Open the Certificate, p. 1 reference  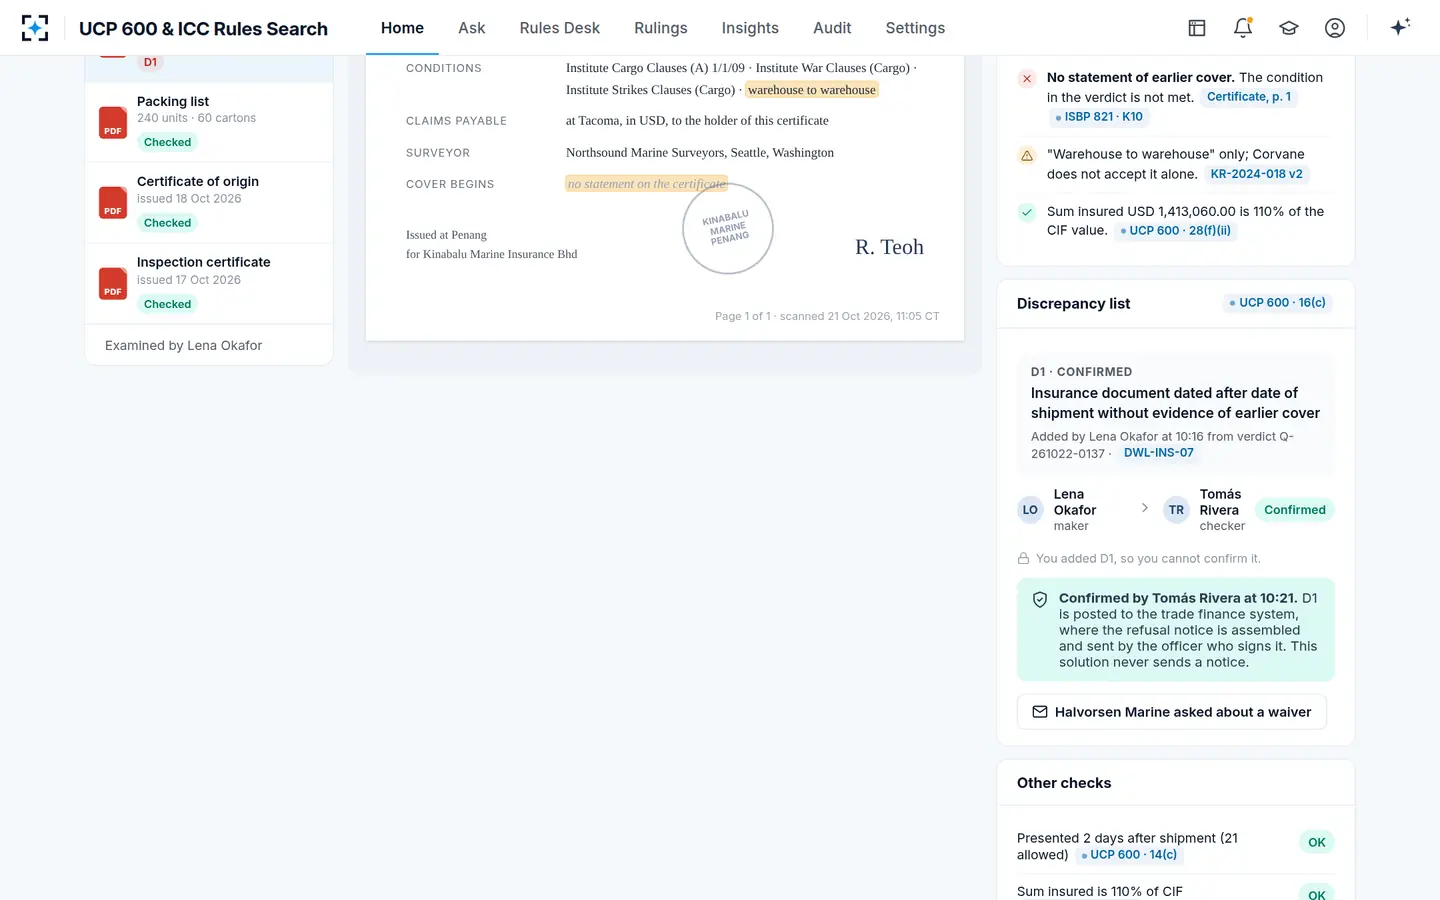[x=1249, y=97]
